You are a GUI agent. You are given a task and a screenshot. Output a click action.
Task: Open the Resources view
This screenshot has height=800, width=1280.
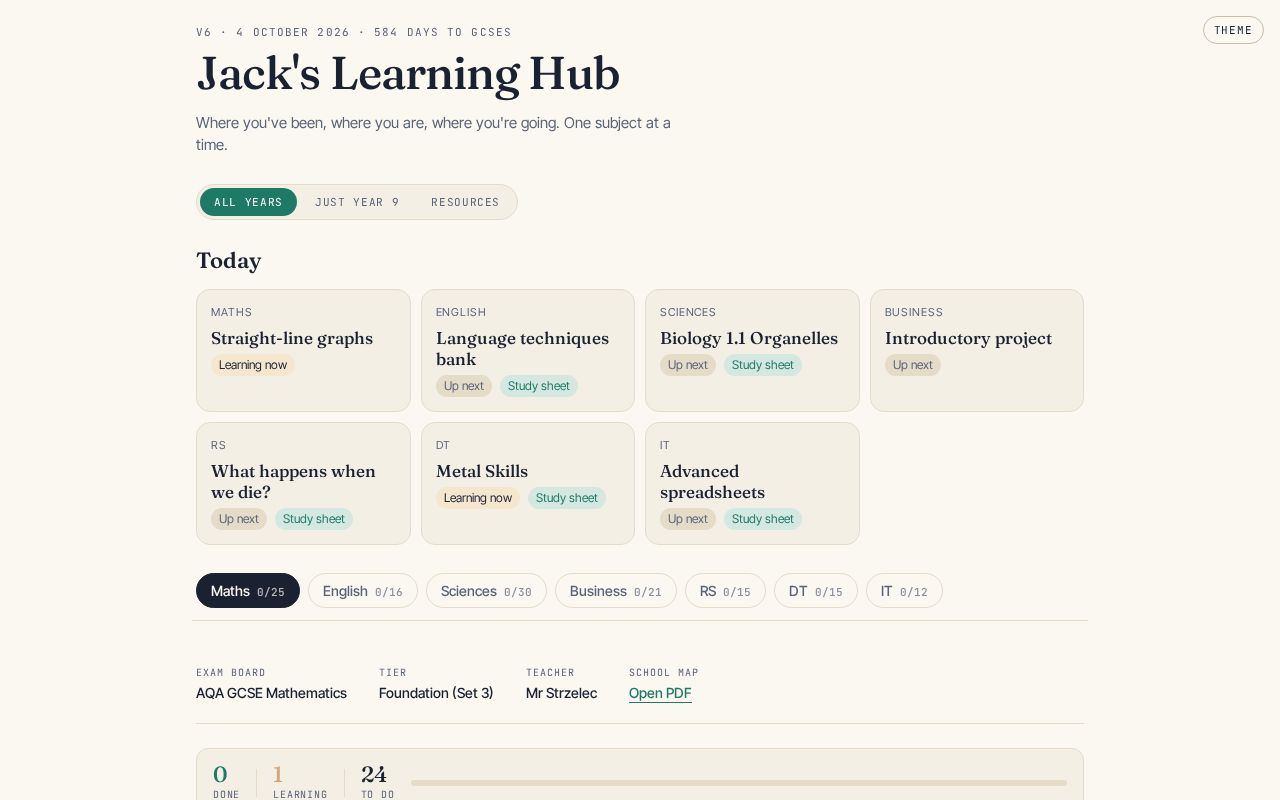click(465, 202)
